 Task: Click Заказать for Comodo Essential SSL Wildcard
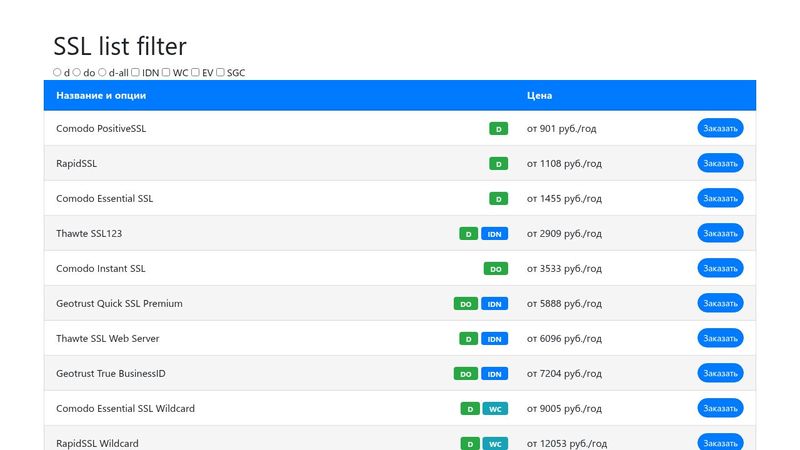pos(720,408)
